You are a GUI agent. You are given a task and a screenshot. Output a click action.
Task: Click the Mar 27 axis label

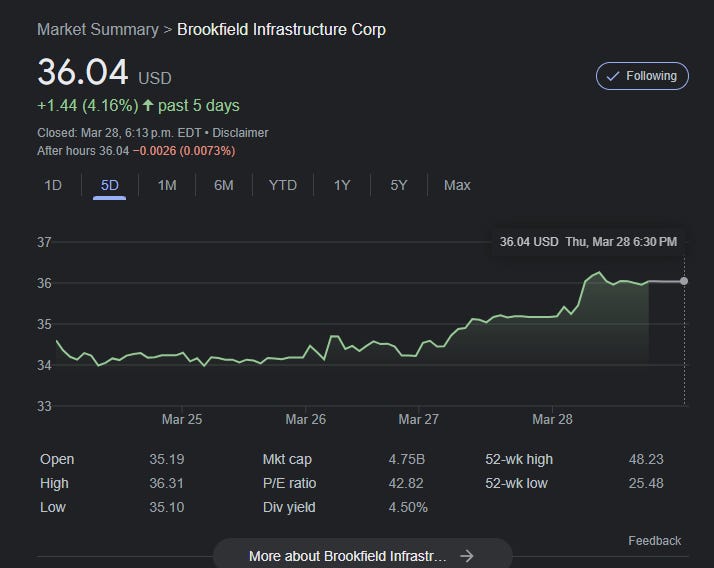pyautogui.click(x=418, y=419)
